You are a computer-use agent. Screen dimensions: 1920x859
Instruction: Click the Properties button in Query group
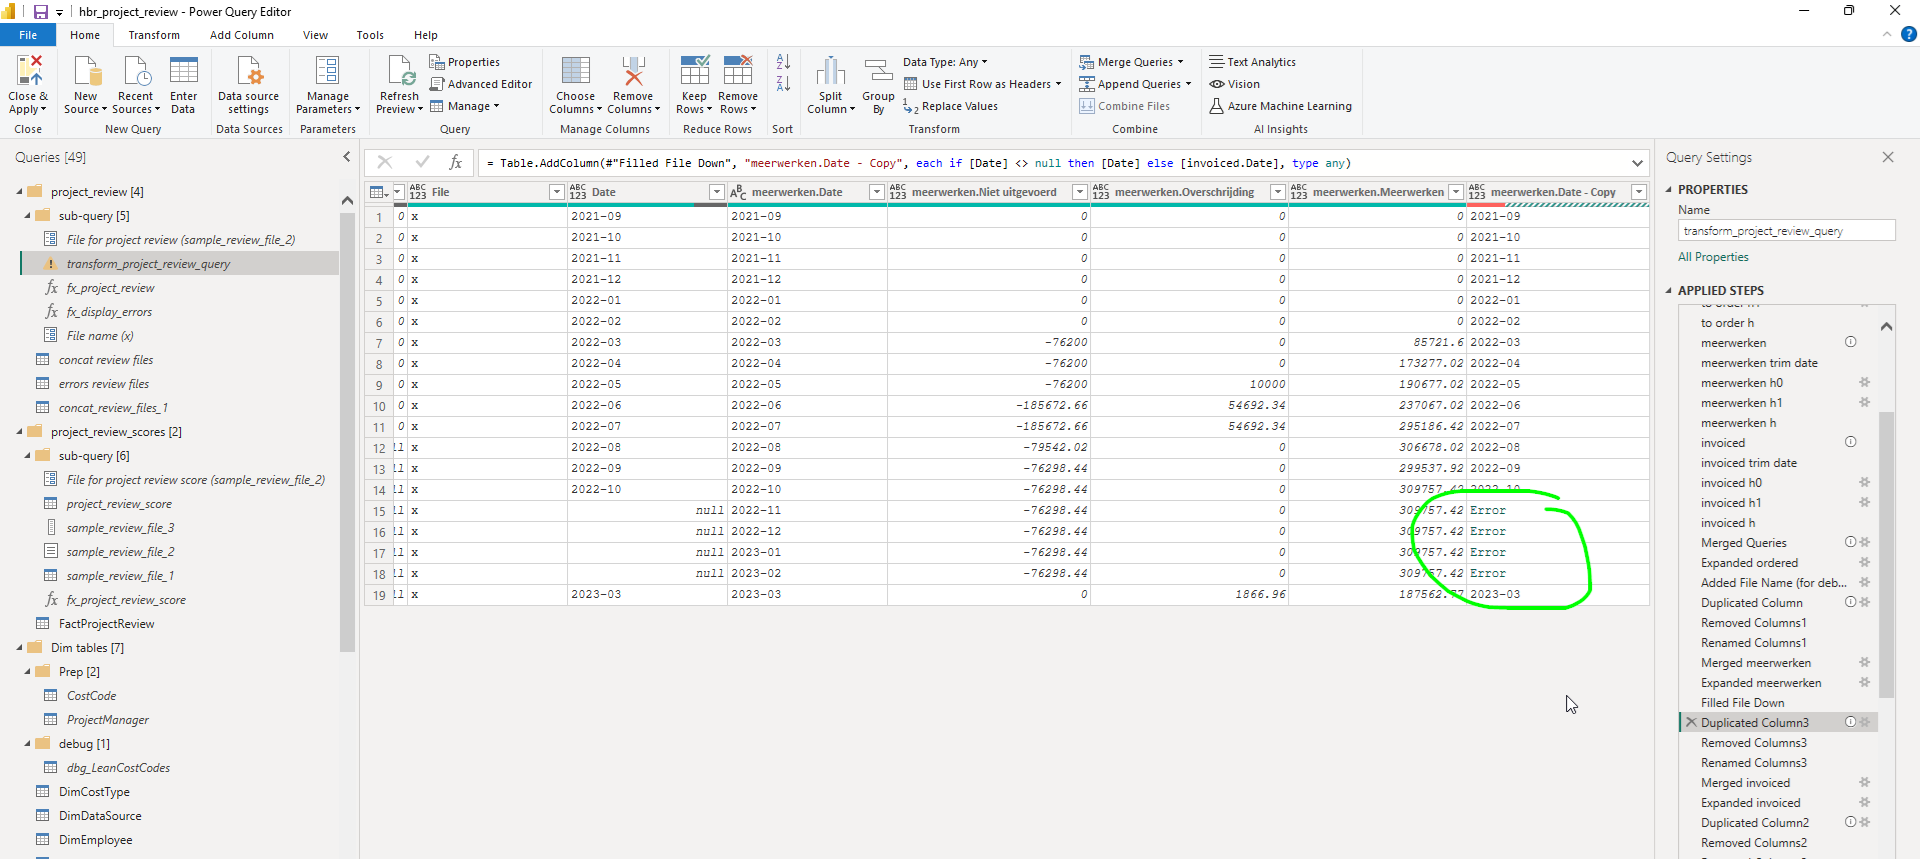pyautogui.click(x=465, y=62)
